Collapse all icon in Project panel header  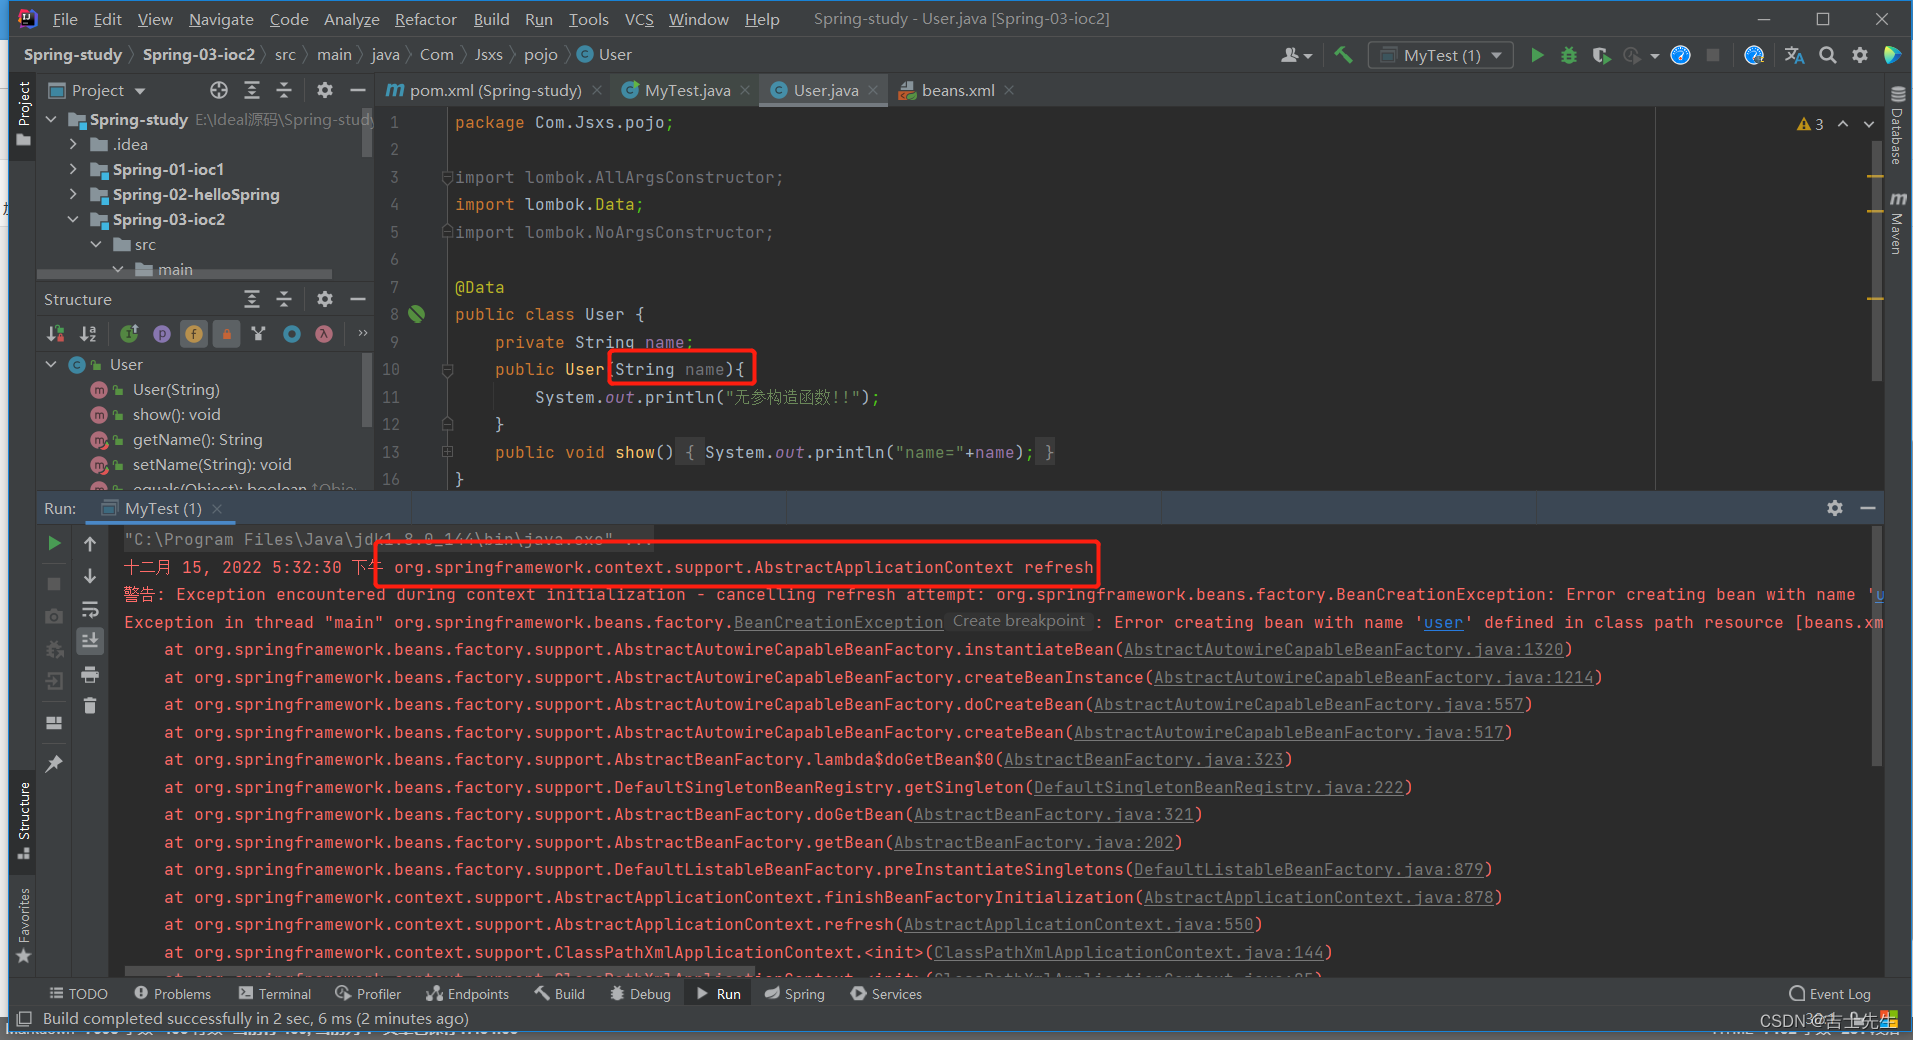click(x=284, y=91)
